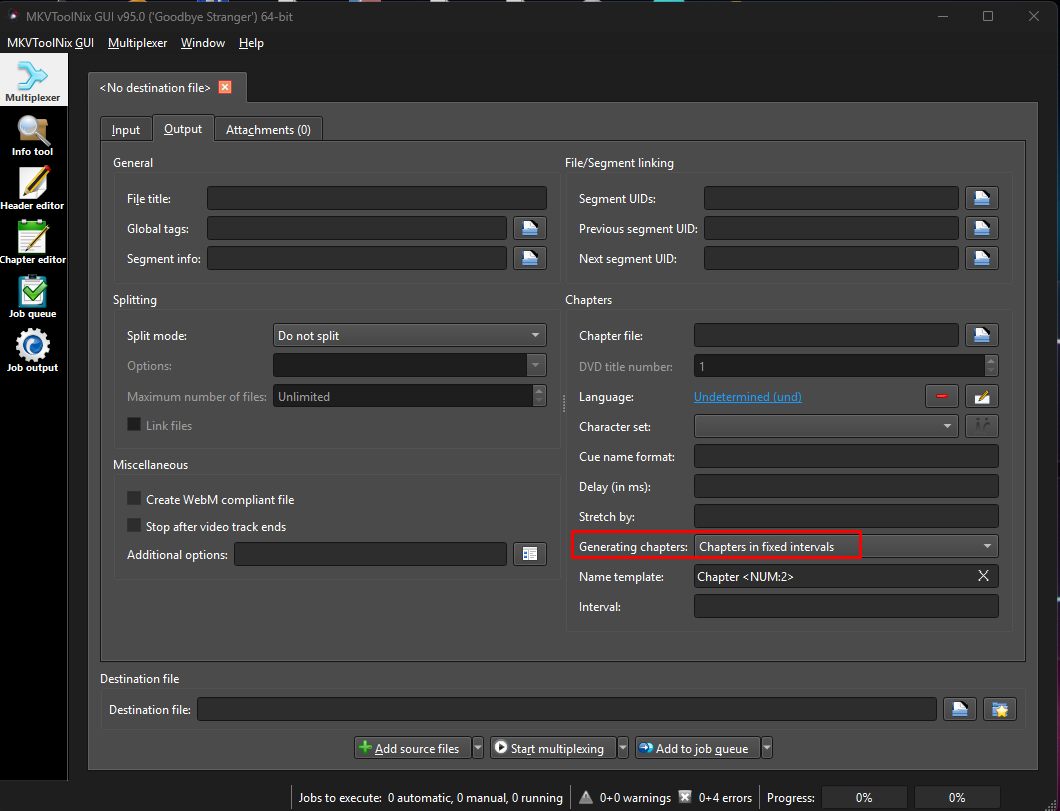Switch to the Attachments (0) tab
This screenshot has height=811, width=1060.
point(268,130)
